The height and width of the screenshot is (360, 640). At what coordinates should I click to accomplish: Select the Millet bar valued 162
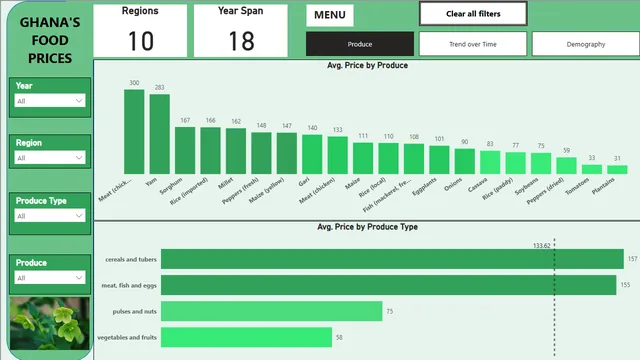pos(236,151)
